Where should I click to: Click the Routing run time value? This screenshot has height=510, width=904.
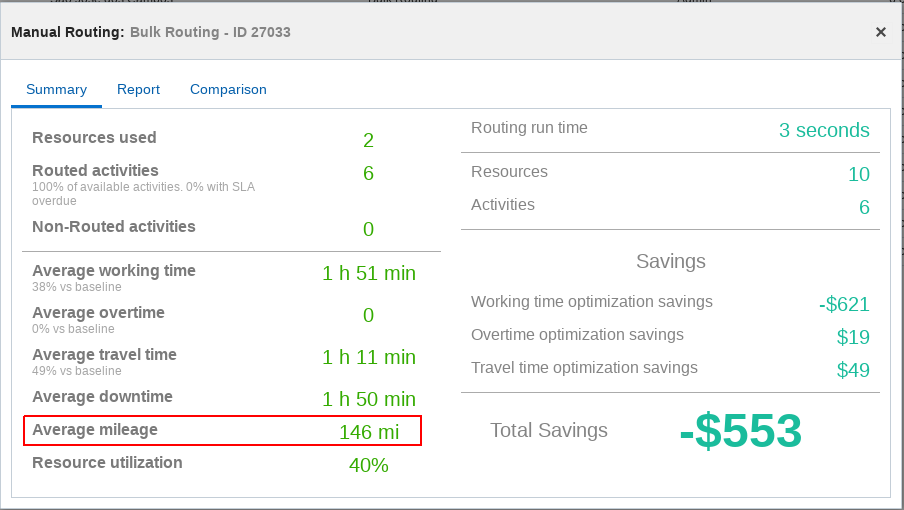pyautogui.click(x=824, y=130)
